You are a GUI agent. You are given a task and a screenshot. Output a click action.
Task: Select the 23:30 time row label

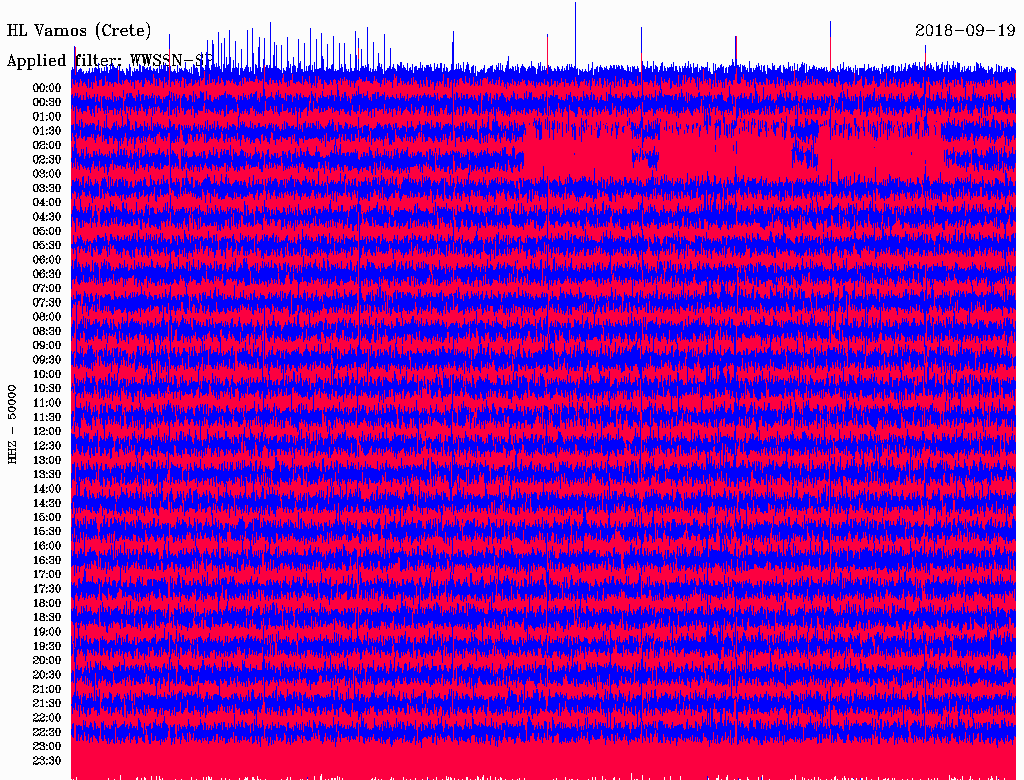click(47, 761)
